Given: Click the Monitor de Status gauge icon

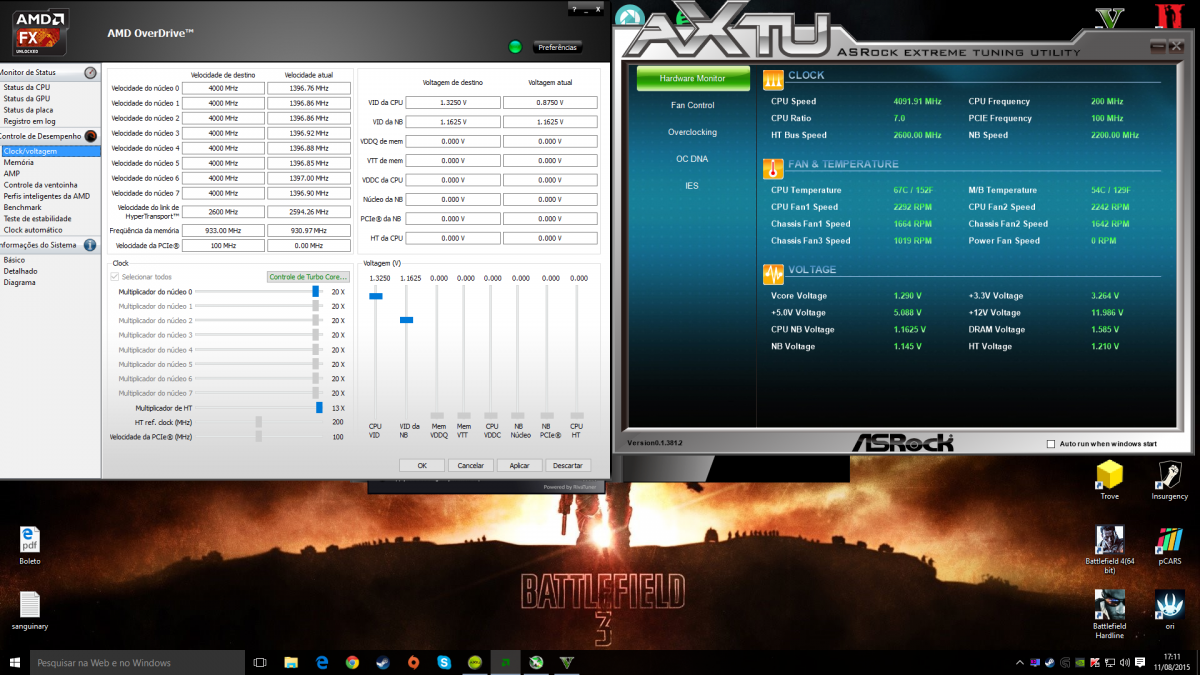Looking at the screenshot, I should point(90,73).
